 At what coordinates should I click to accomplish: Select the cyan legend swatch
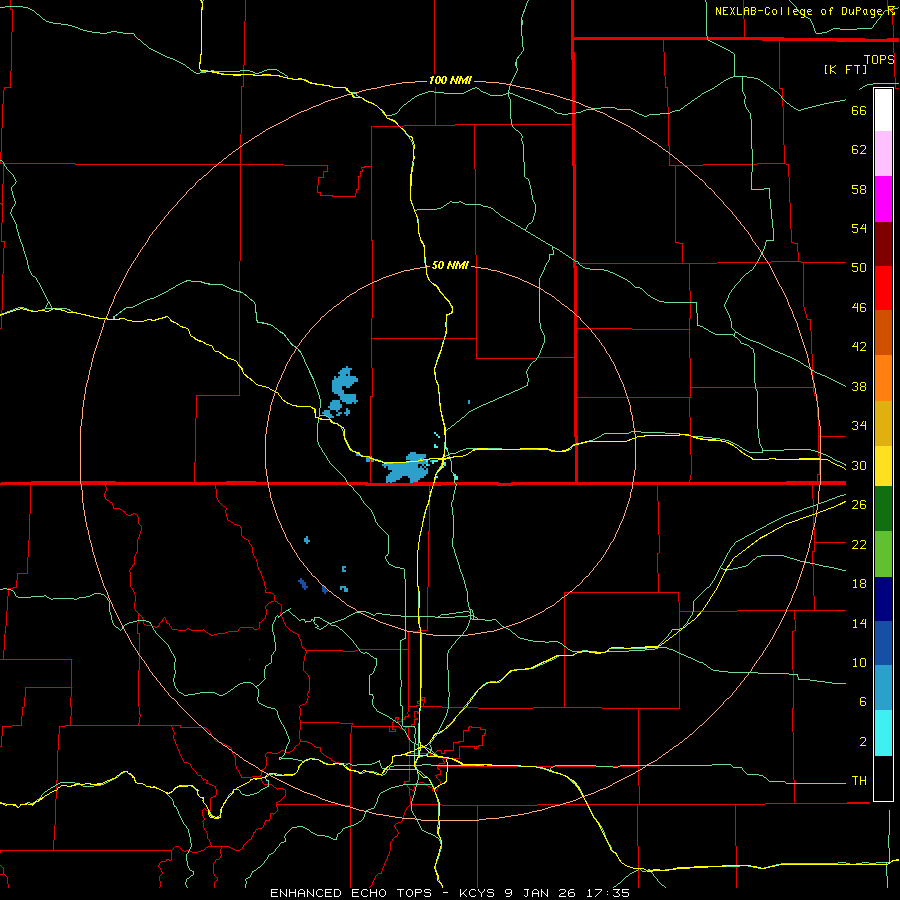(883, 732)
